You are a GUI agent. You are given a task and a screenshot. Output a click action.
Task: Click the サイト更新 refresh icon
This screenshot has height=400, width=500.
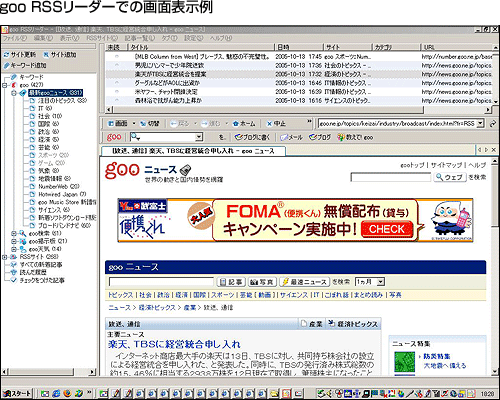pos(7,55)
